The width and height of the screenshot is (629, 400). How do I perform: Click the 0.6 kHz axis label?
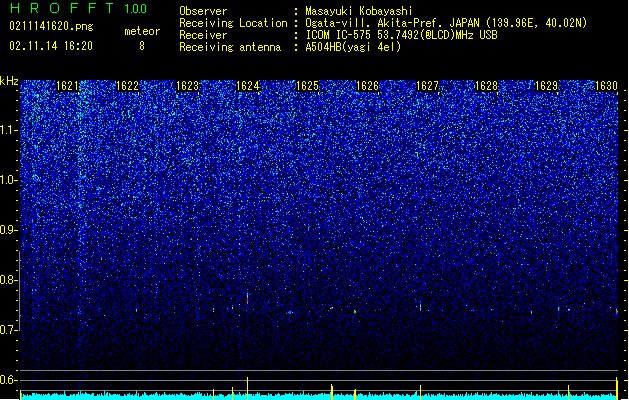pyautogui.click(x=9, y=380)
